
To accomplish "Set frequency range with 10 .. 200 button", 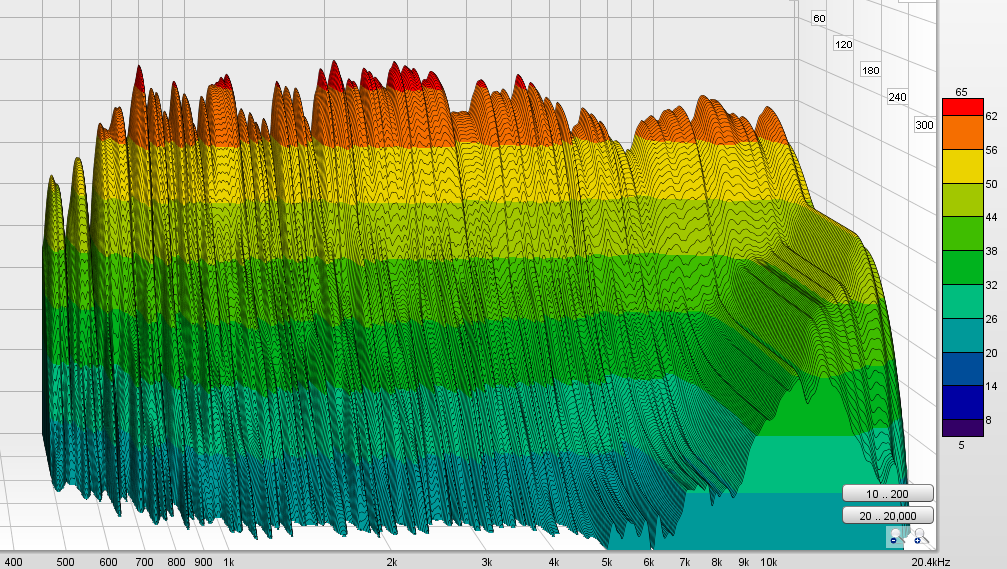I will click(x=888, y=494).
